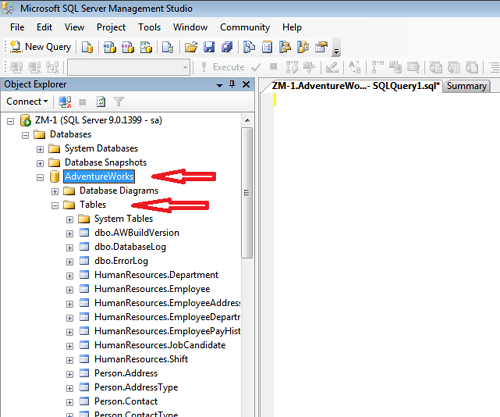The width and height of the screenshot is (500, 417).
Task: Switch to the SQLQuery1.sql tab
Action: coord(355,86)
